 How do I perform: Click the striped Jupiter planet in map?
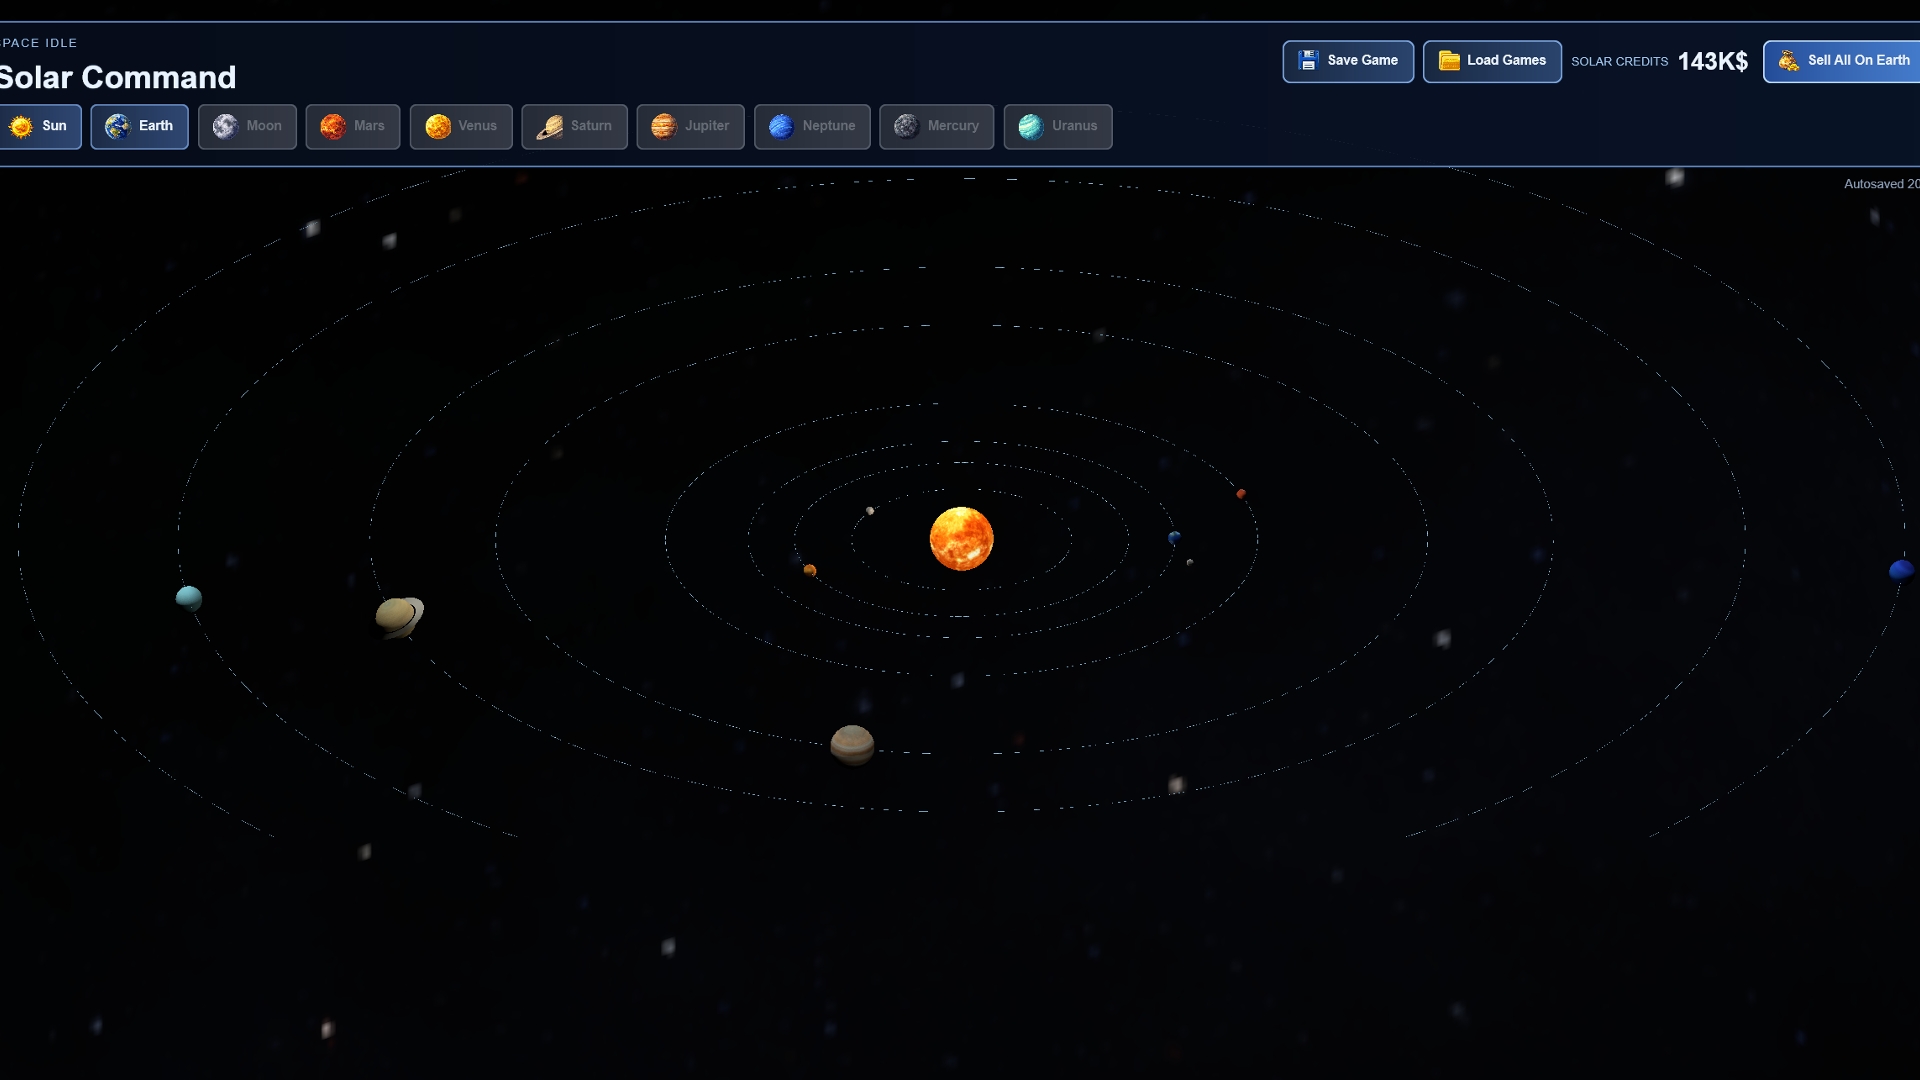click(x=852, y=745)
